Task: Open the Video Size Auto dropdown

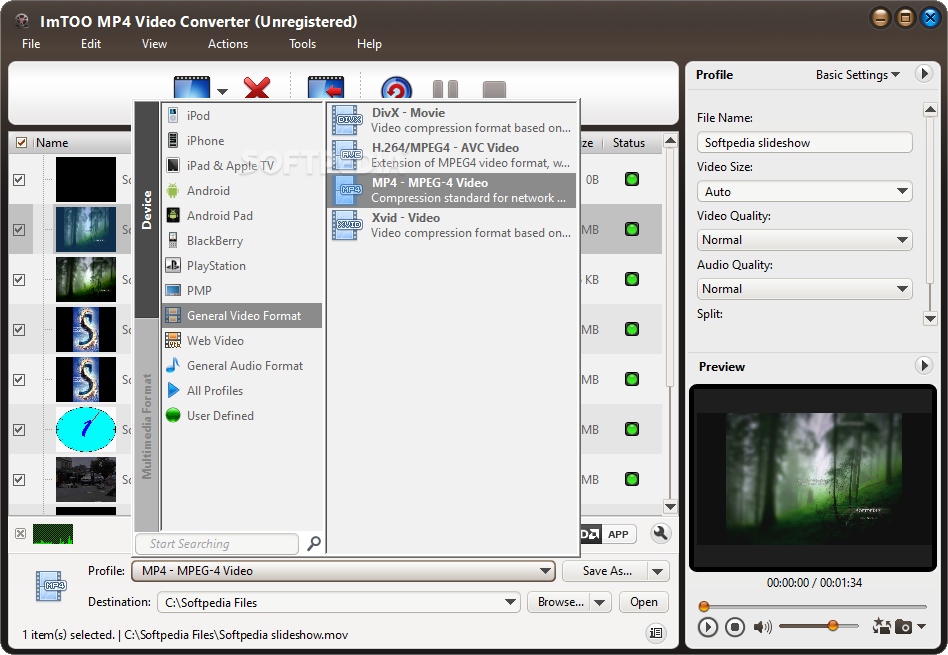Action: click(804, 192)
